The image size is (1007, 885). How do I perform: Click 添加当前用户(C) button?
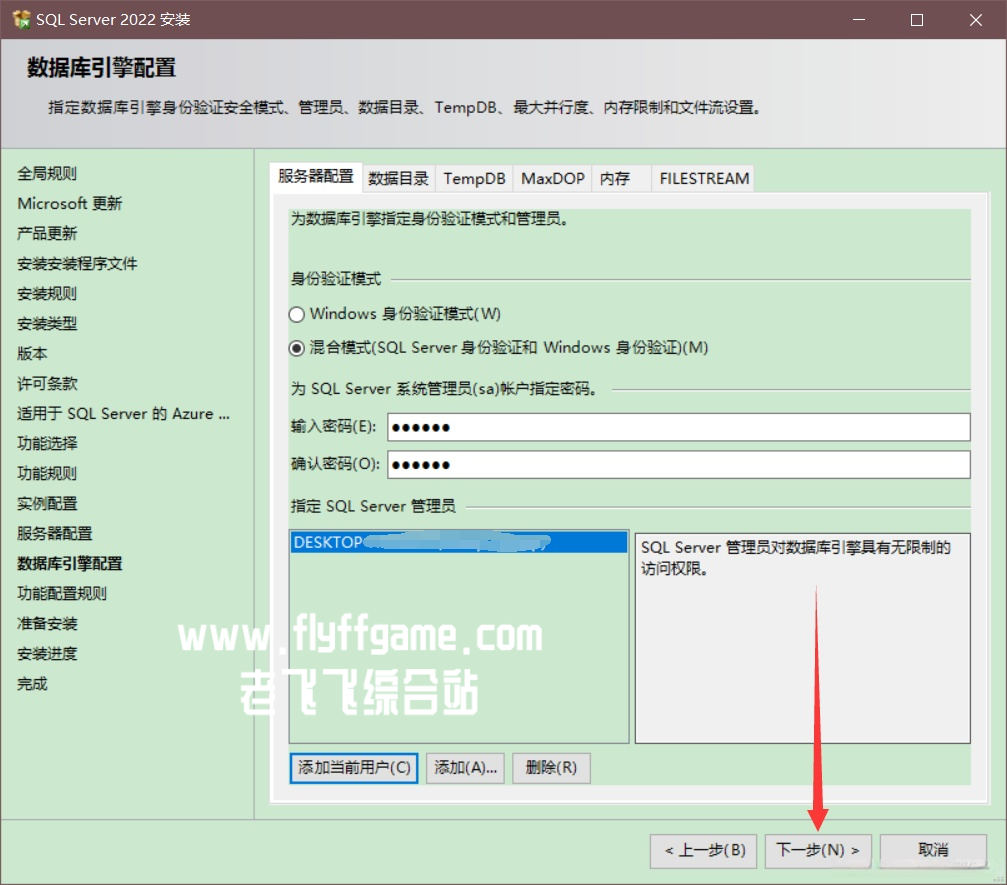tap(354, 768)
